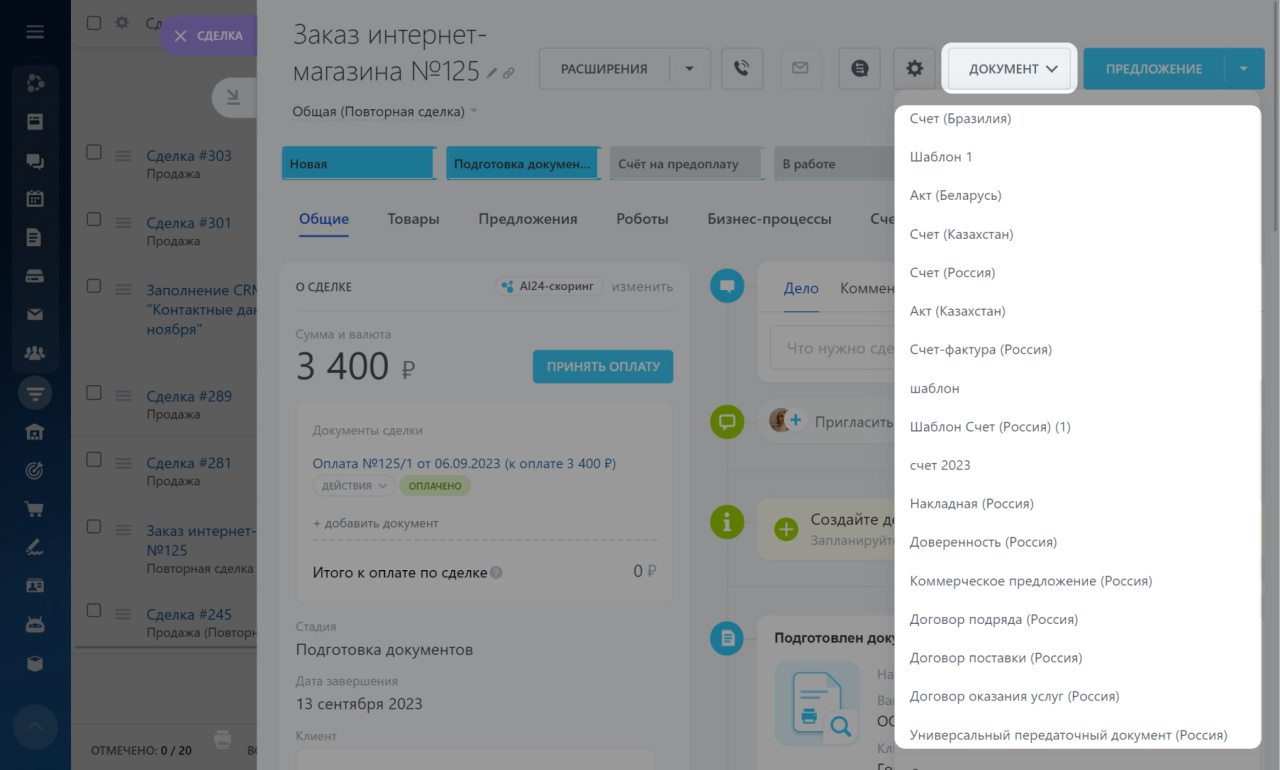Viewport: 1280px width, 770px height.
Task: Open the calendar icon in sidebar
Action: pos(35,198)
